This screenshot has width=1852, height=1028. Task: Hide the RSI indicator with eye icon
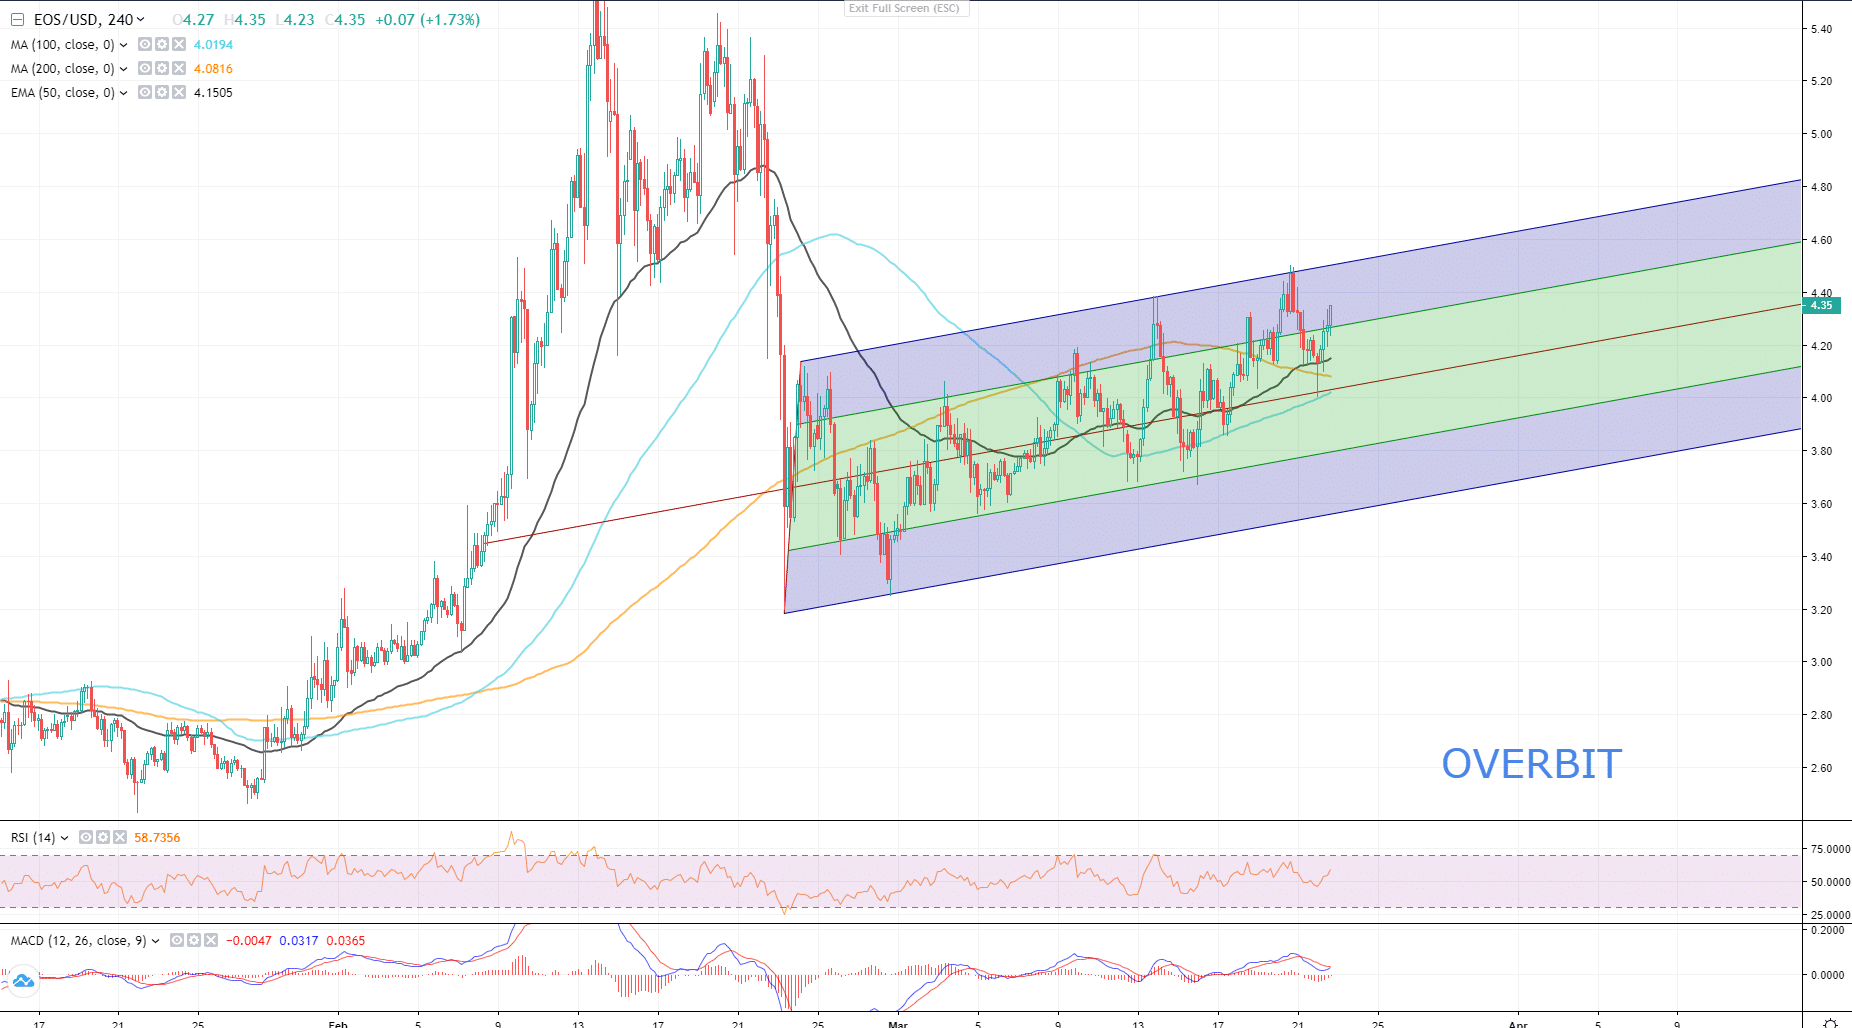86,838
